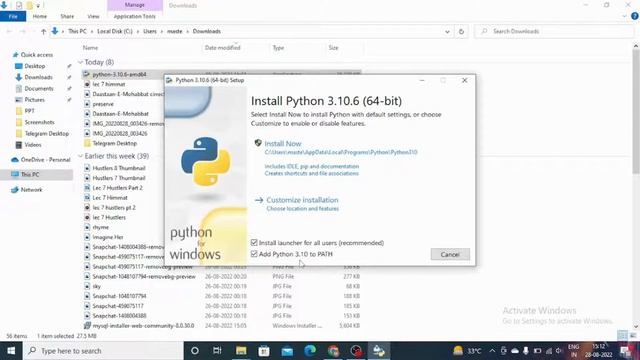This screenshot has width=640, height=360.
Task: Select Pictures in the navigation pane
Action: [34, 100]
